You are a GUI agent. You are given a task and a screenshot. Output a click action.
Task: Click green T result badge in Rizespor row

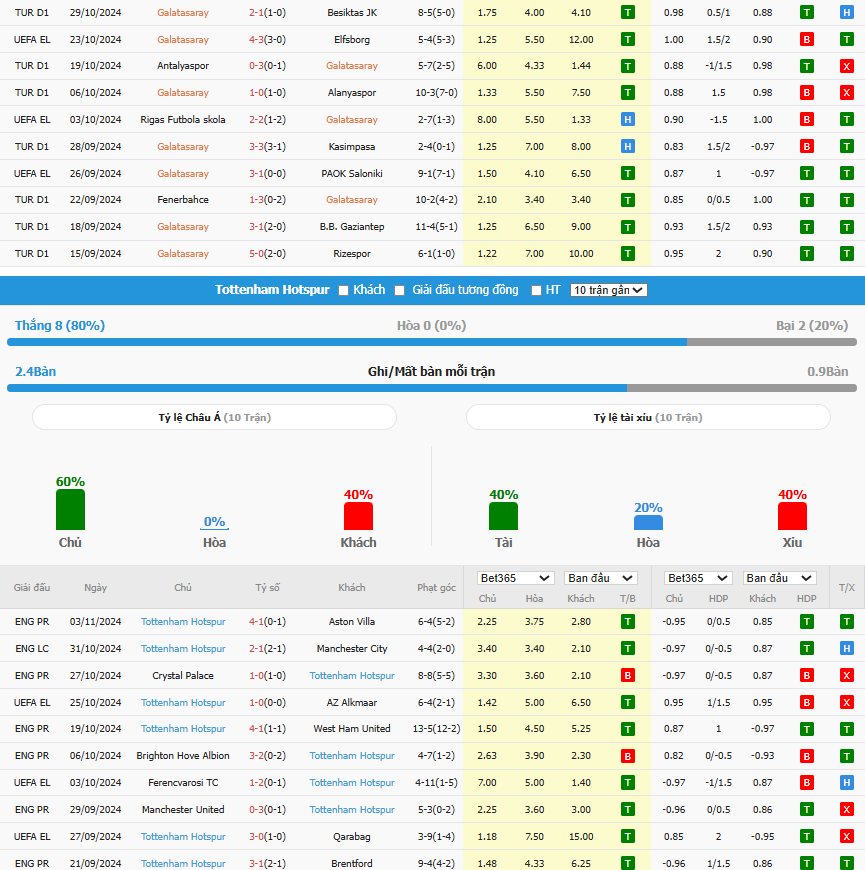tap(628, 254)
